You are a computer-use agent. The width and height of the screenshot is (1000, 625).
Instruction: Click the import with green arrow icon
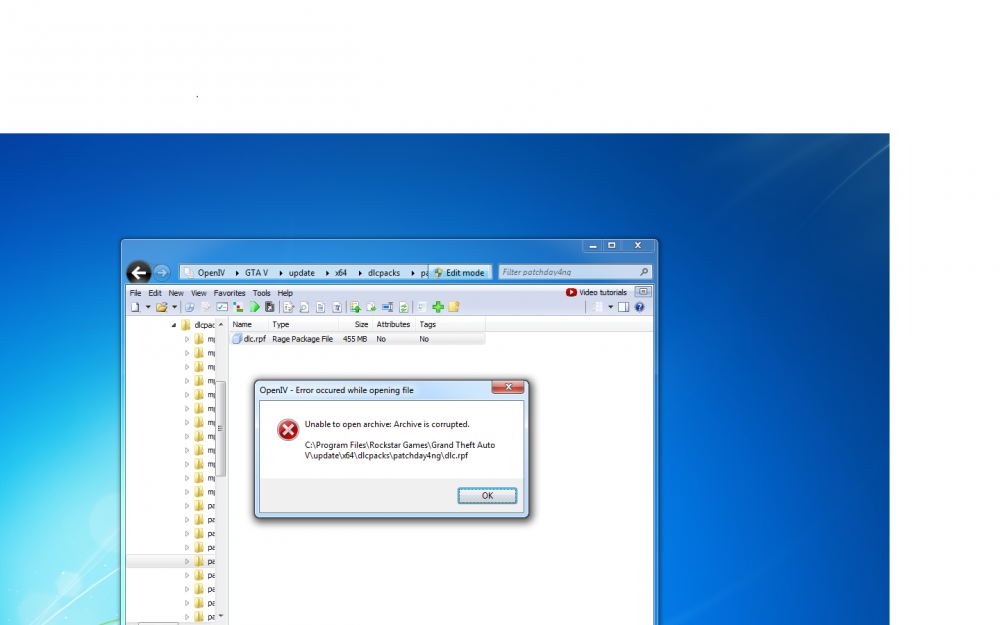click(355, 307)
